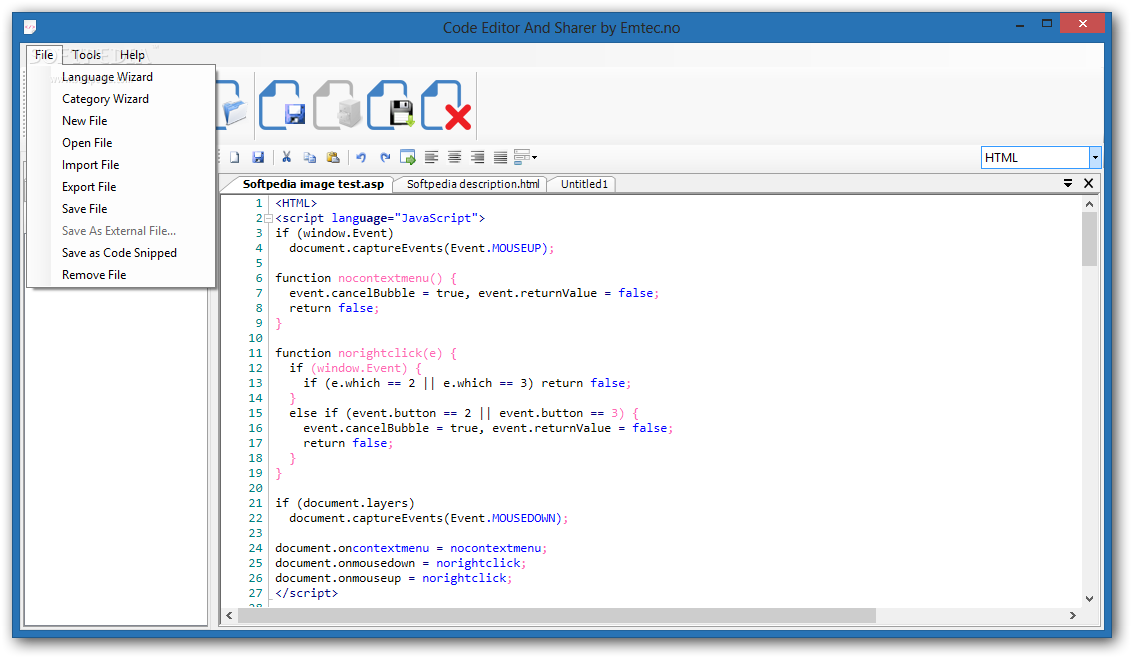Click the redo arrow icon
1132x658 pixels.
(x=385, y=157)
